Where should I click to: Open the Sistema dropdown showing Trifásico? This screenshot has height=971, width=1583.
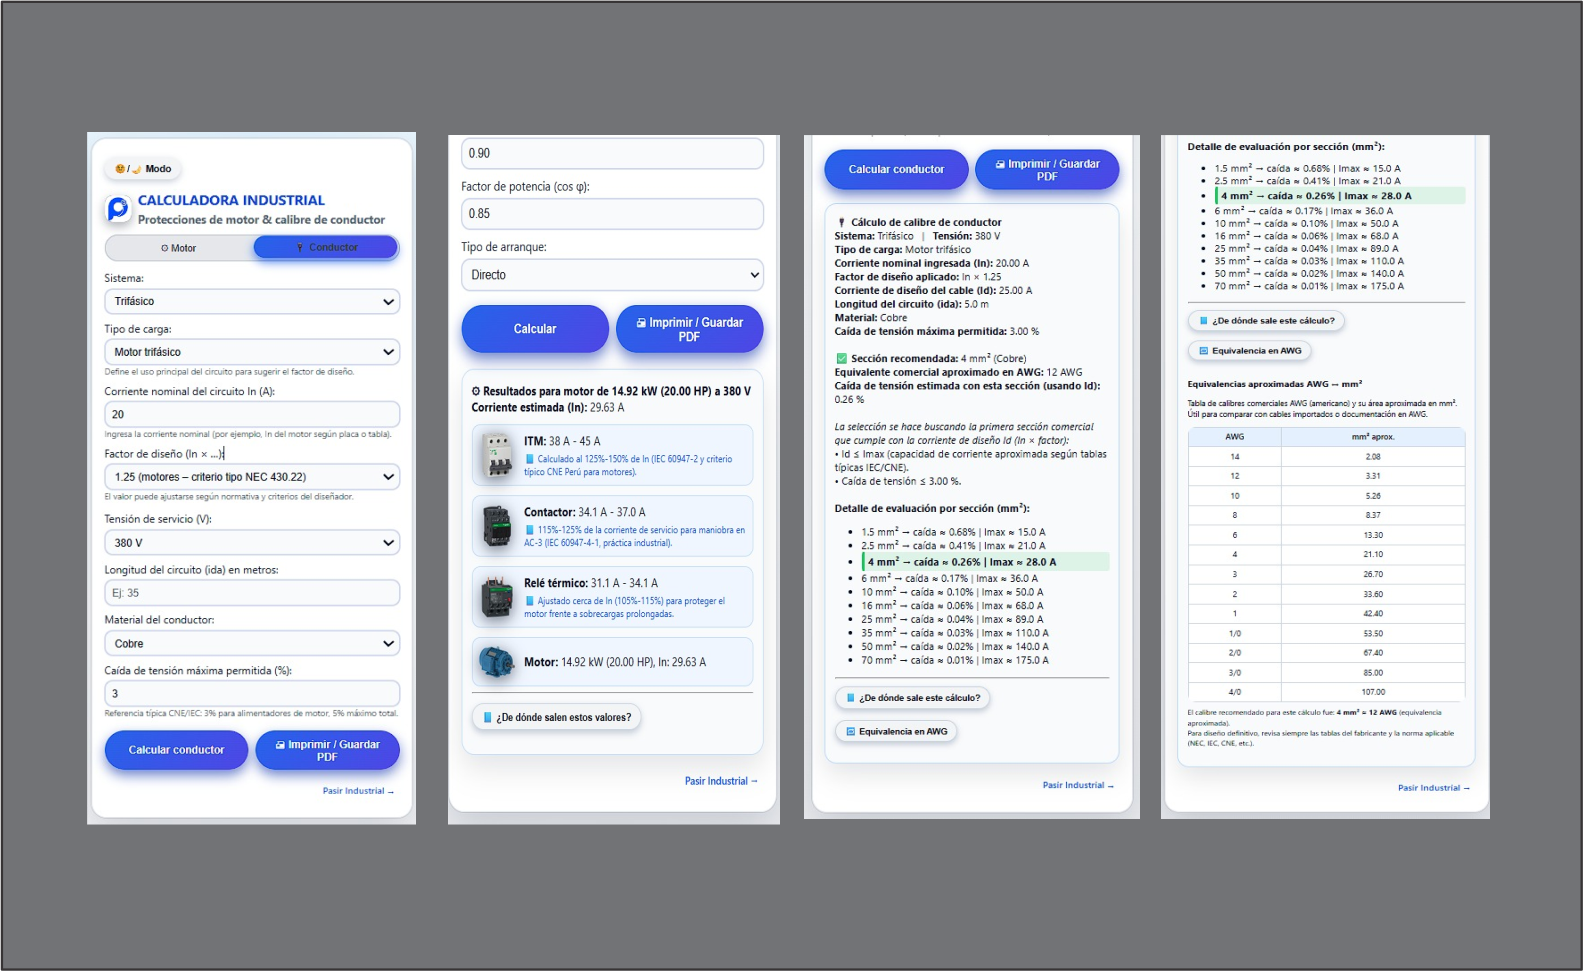click(252, 301)
